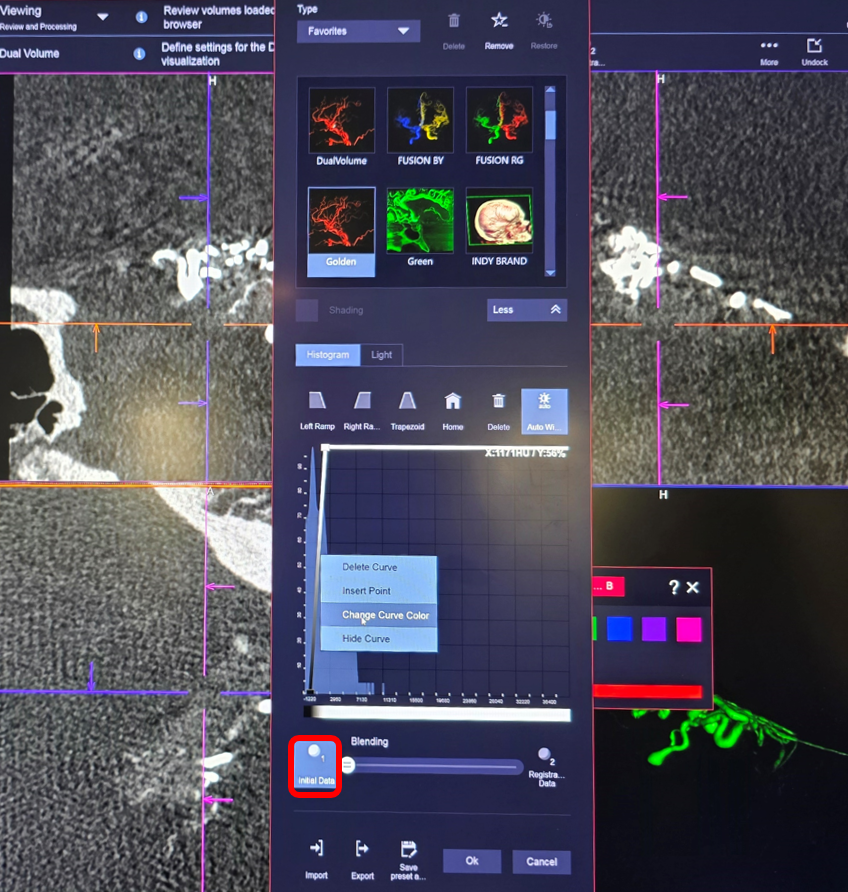848x892 pixels.
Task: Click the Left Ramp curve icon
Action: click(317, 402)
